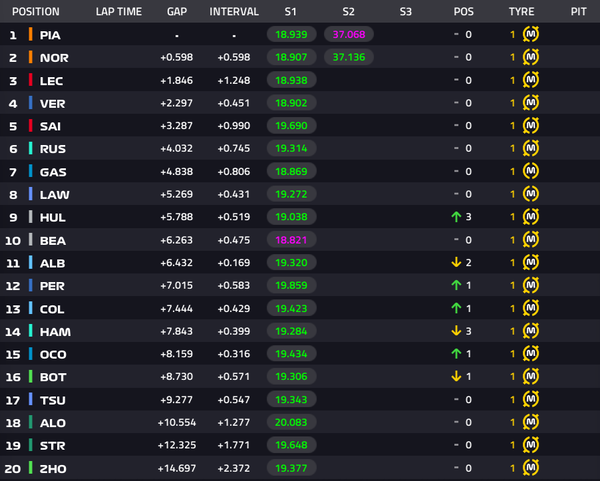Click the medium tyre icon for COL

[531, 308]
